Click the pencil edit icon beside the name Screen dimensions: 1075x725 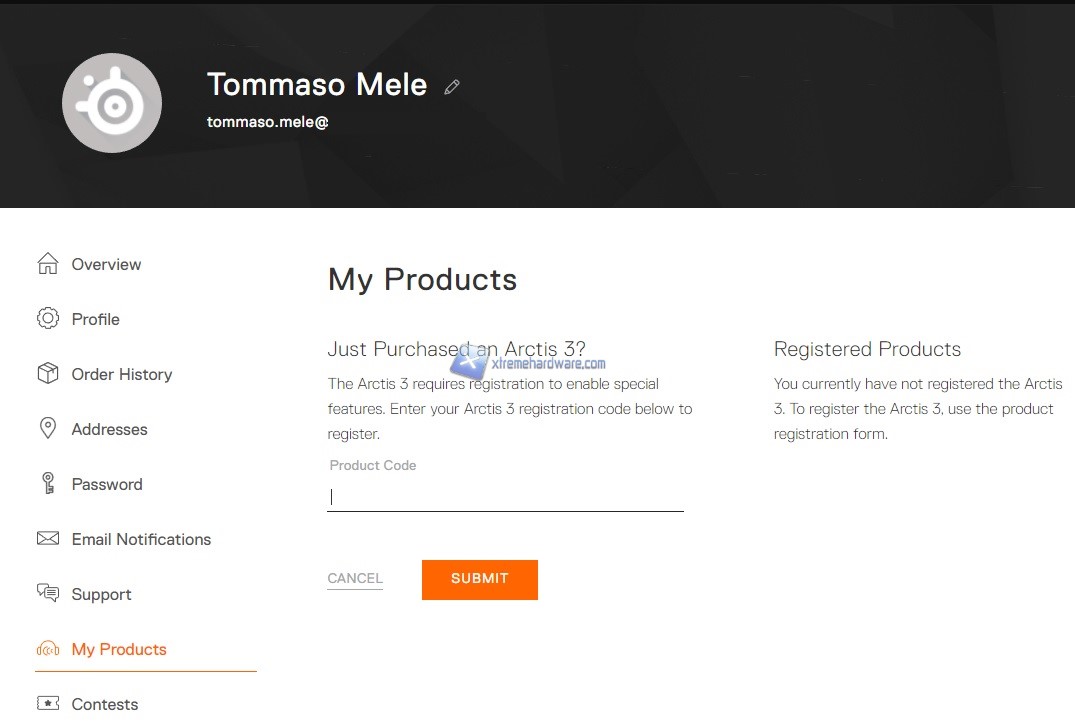click(x=452, y=87)
